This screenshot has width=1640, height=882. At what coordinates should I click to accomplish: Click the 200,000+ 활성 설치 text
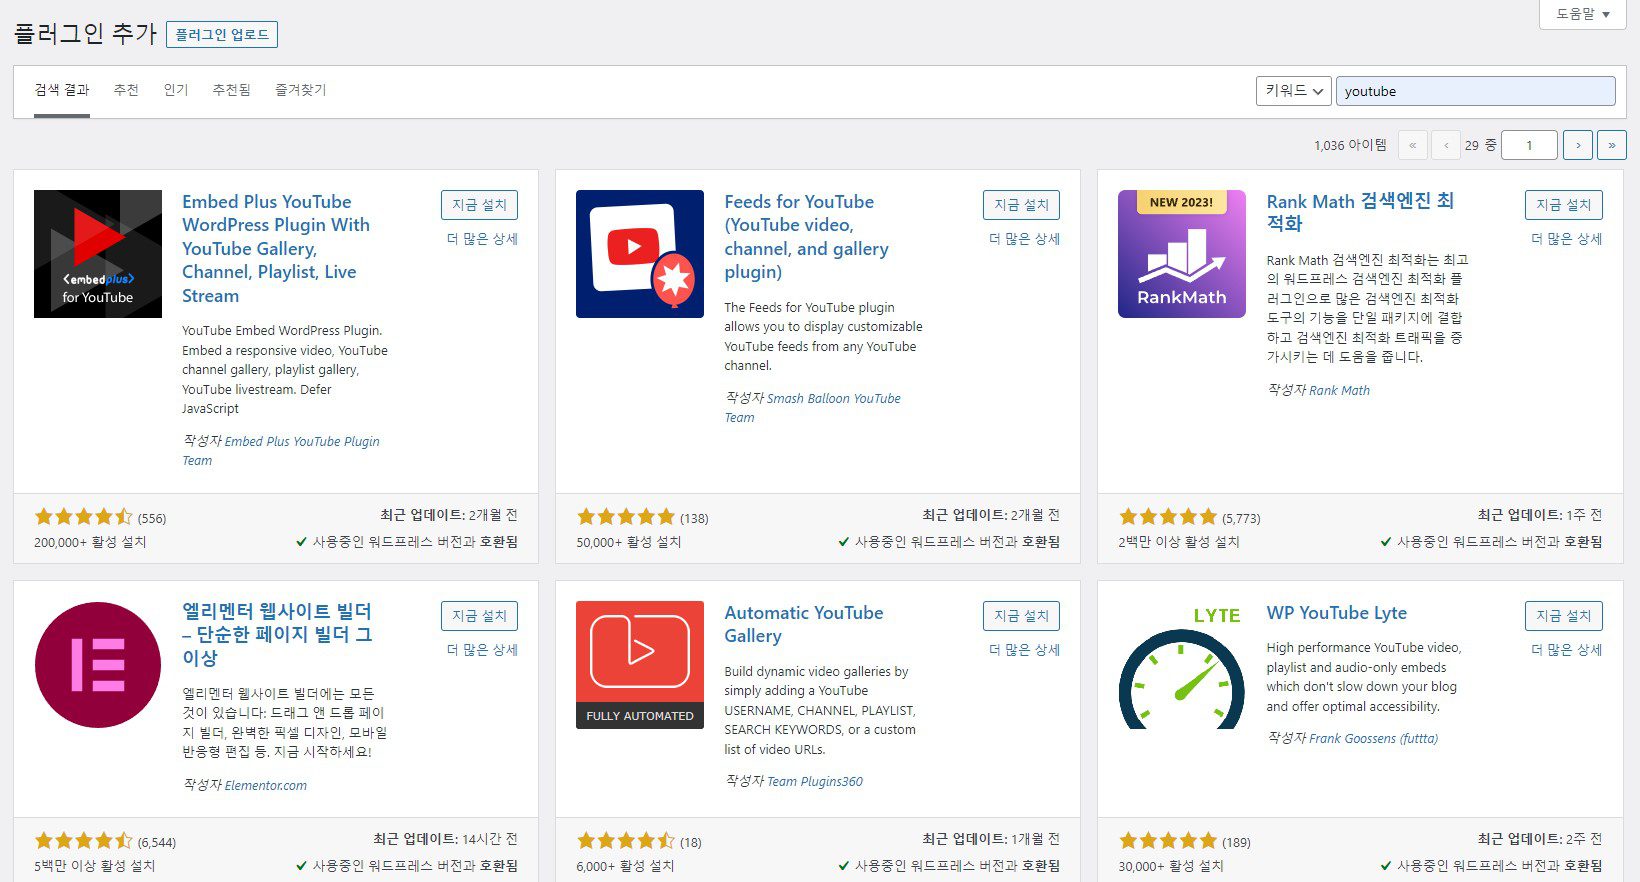pyautogui.click(x=90, y=542)
